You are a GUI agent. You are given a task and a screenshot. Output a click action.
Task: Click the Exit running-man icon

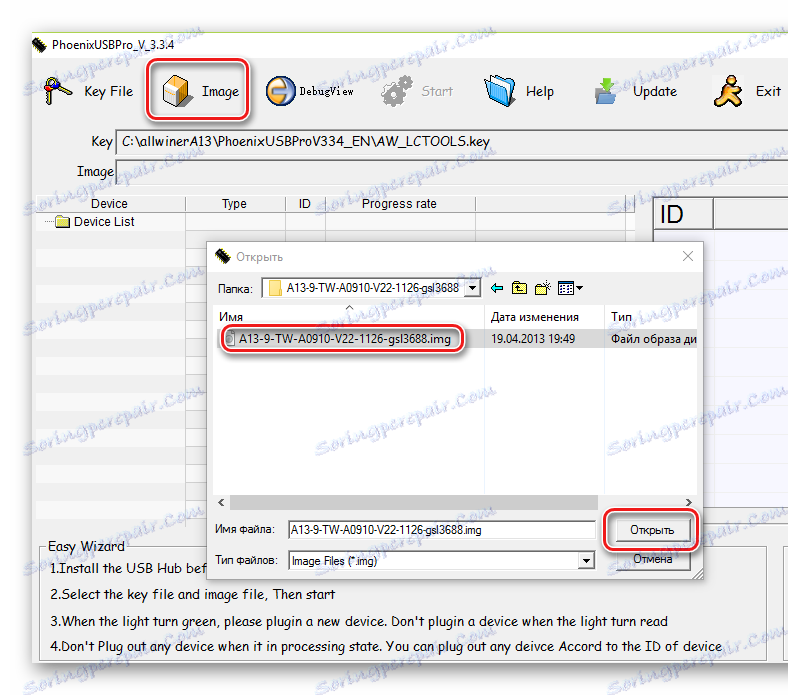pyautogui.click(x=728, y=91)
